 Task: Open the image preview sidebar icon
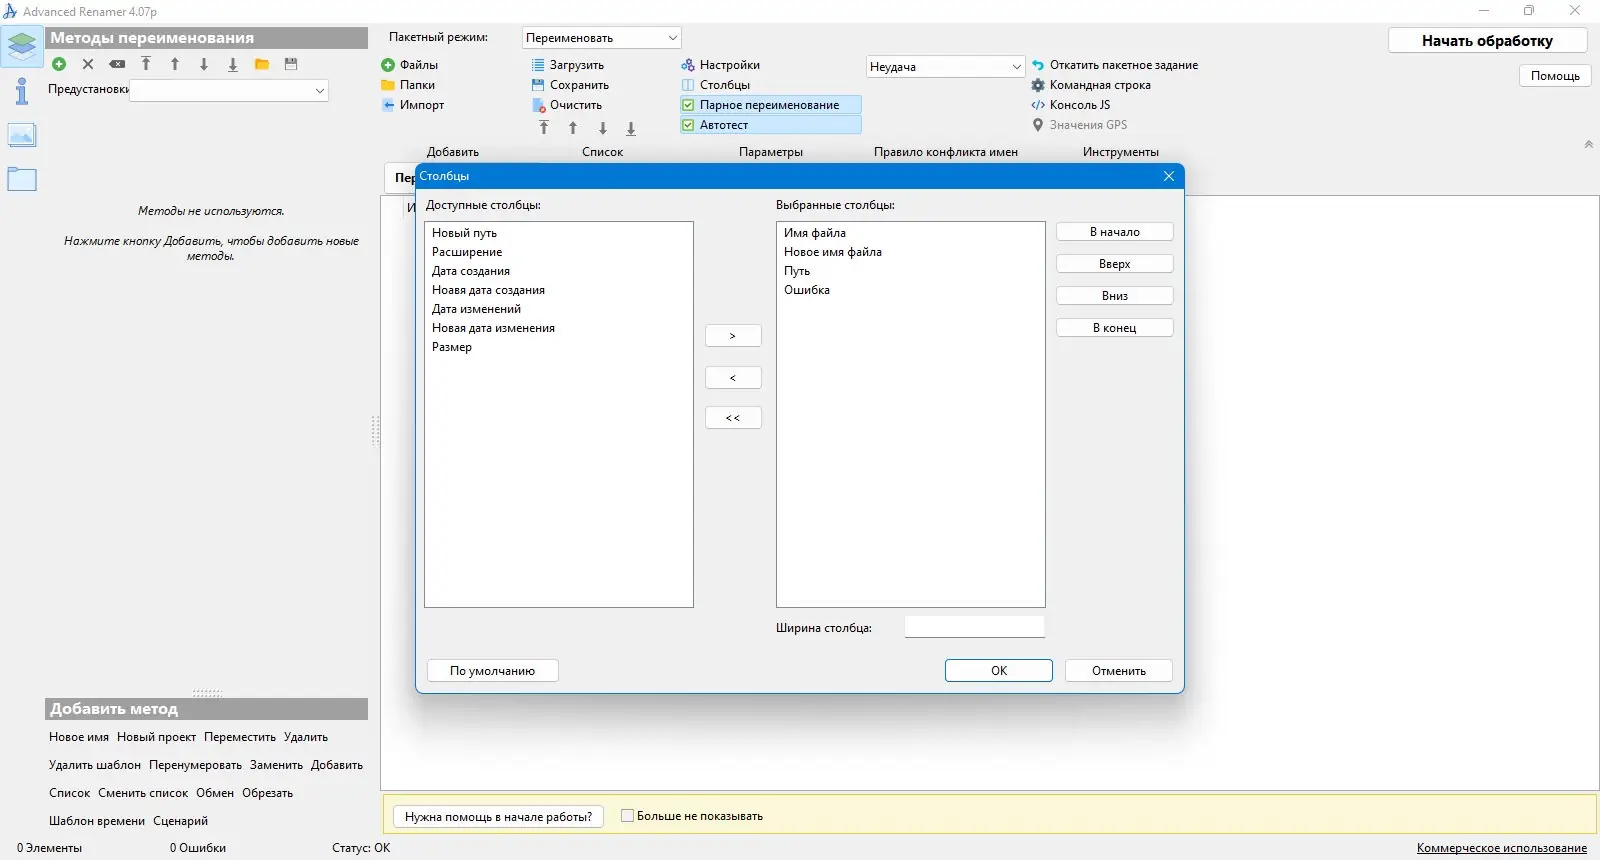pos(21,135)
